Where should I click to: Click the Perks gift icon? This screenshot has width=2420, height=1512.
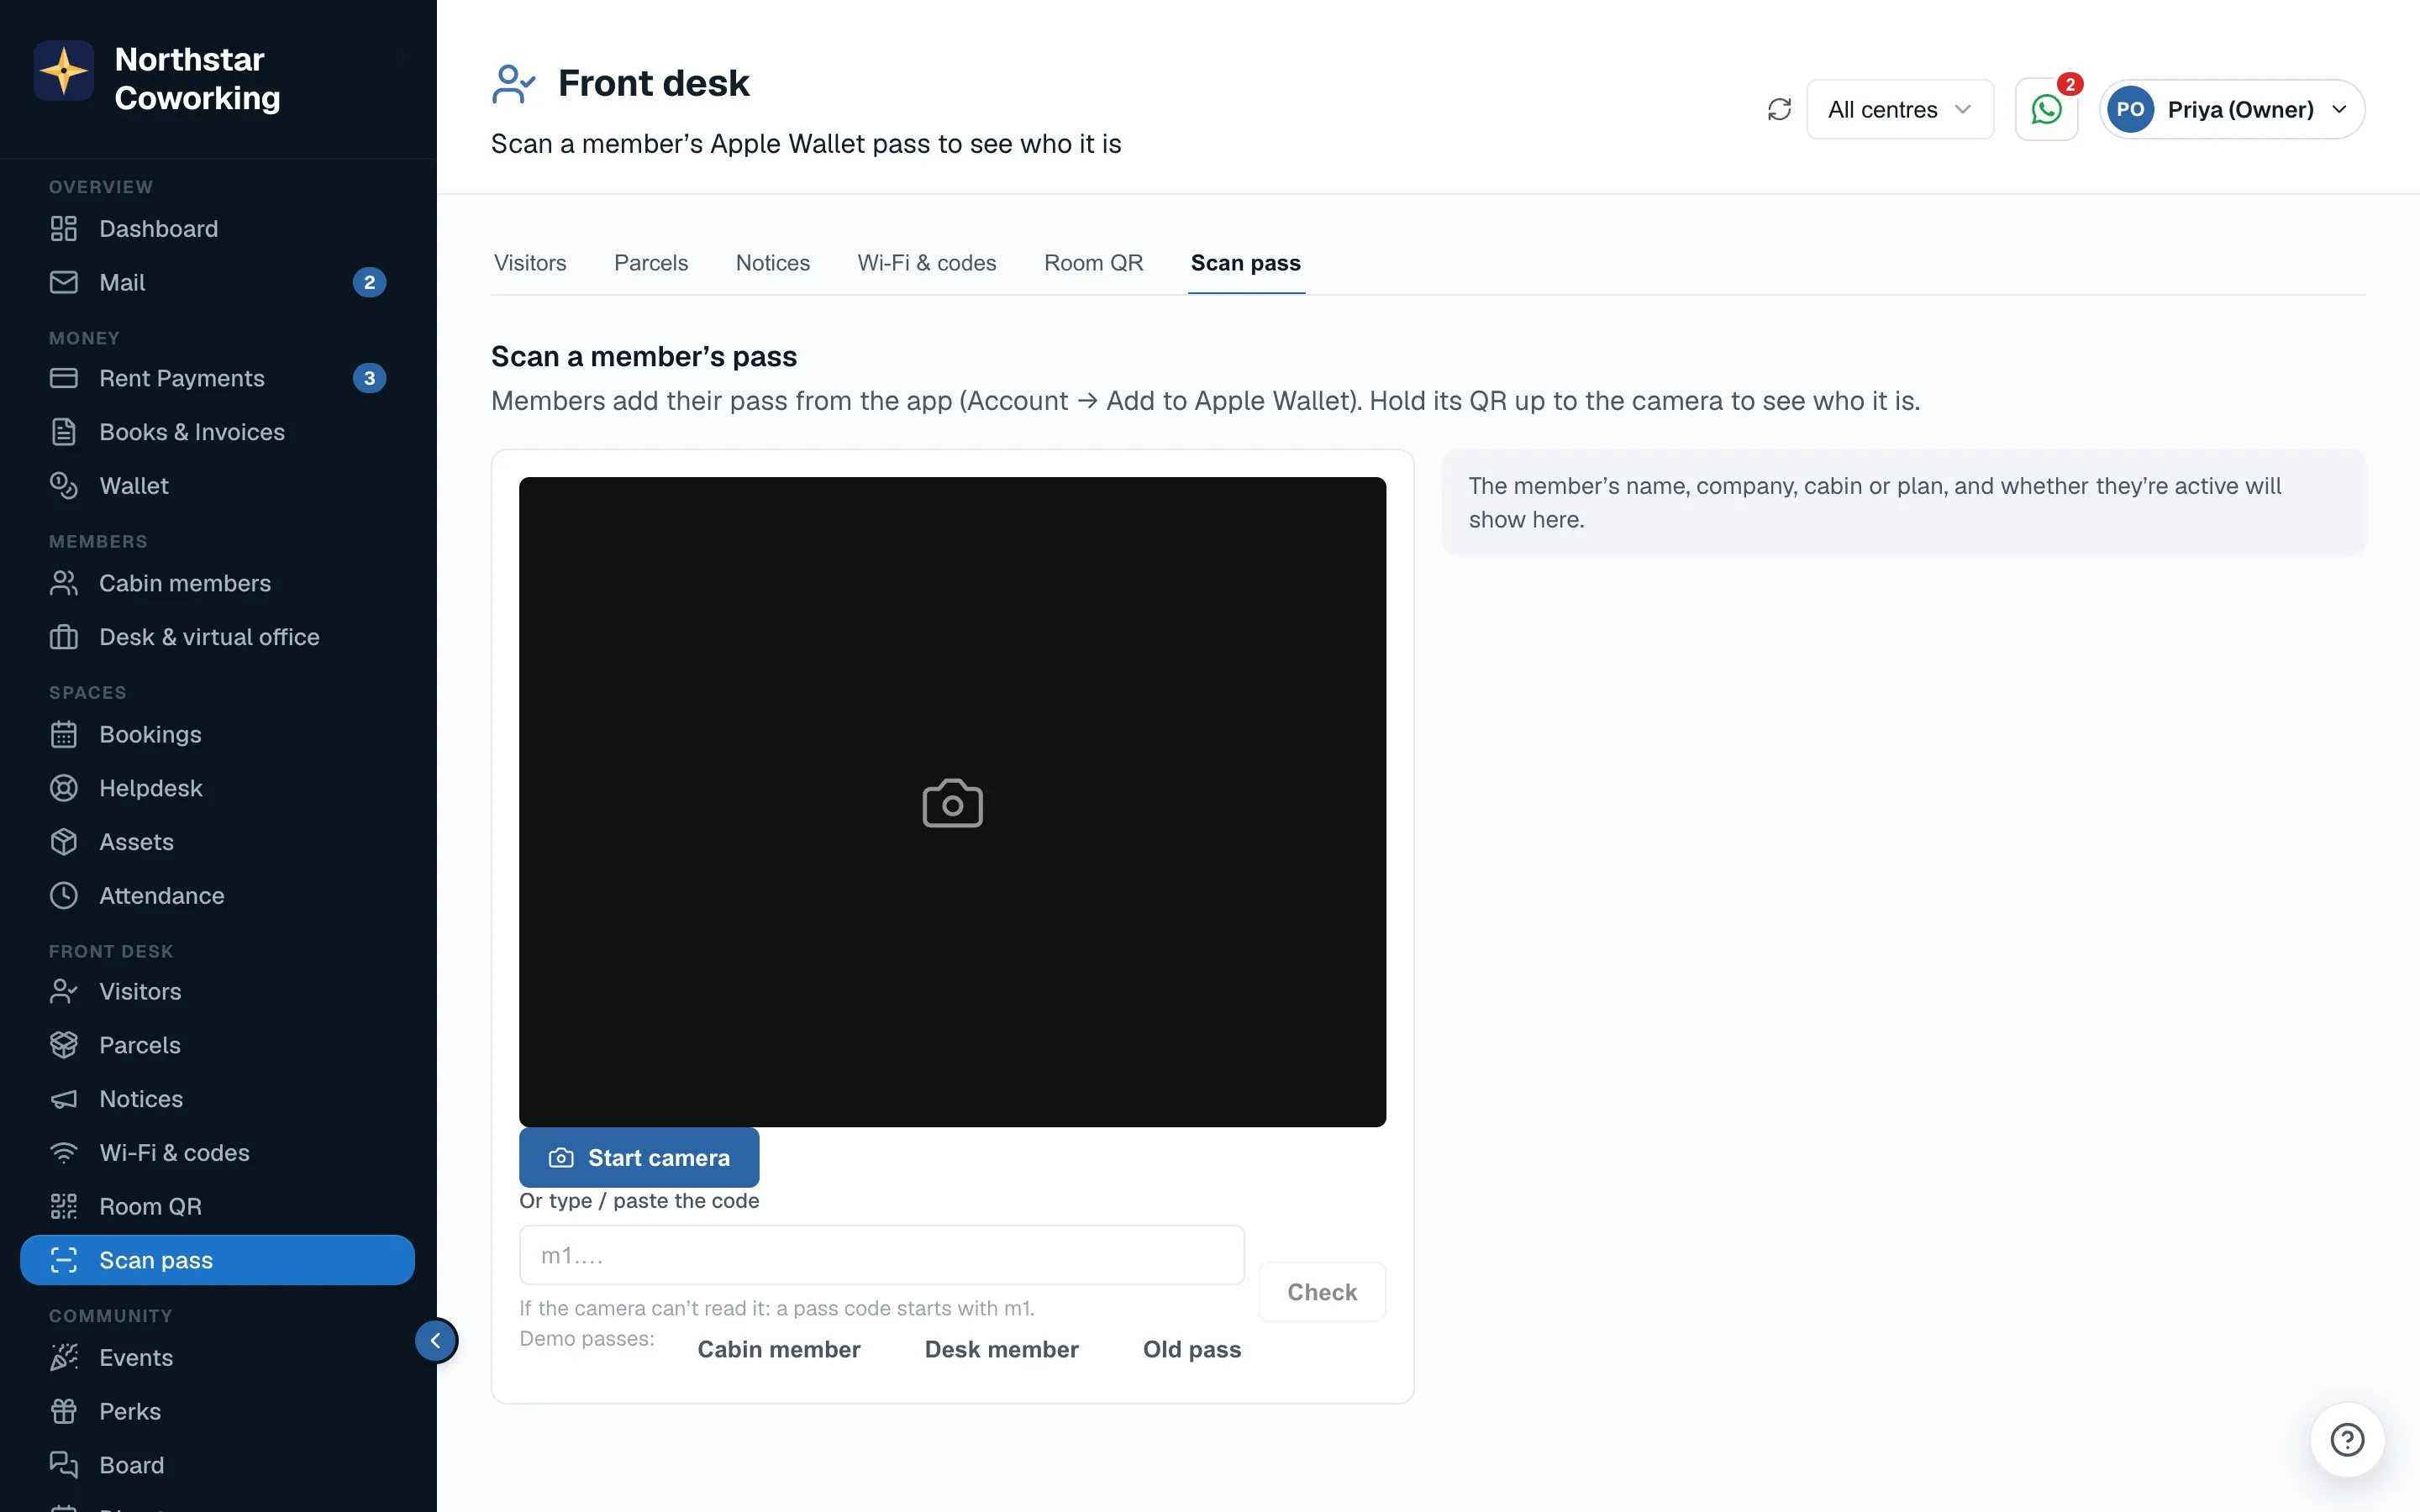click(64, 1411)
